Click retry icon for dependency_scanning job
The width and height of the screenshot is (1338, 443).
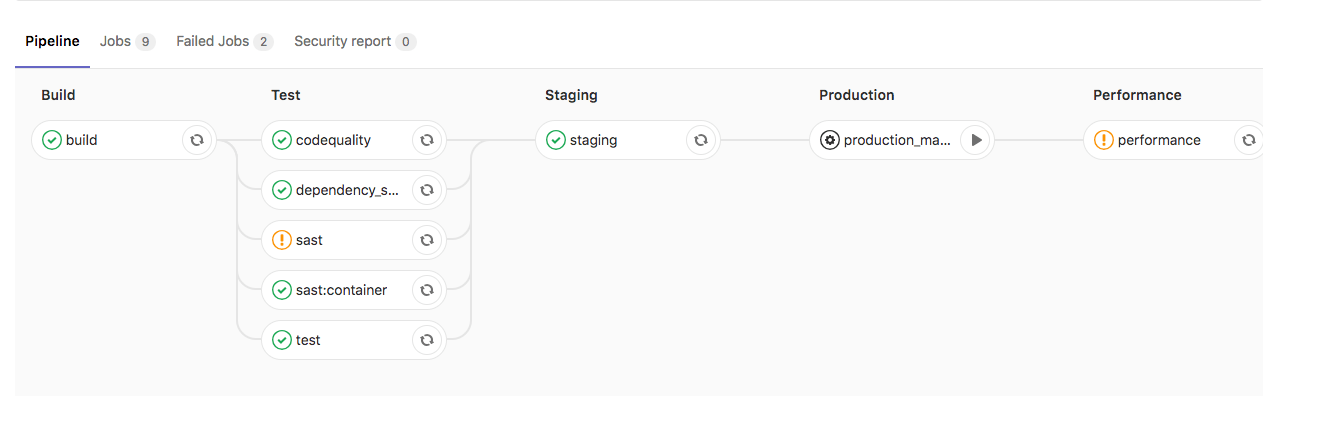pos(427,190)
